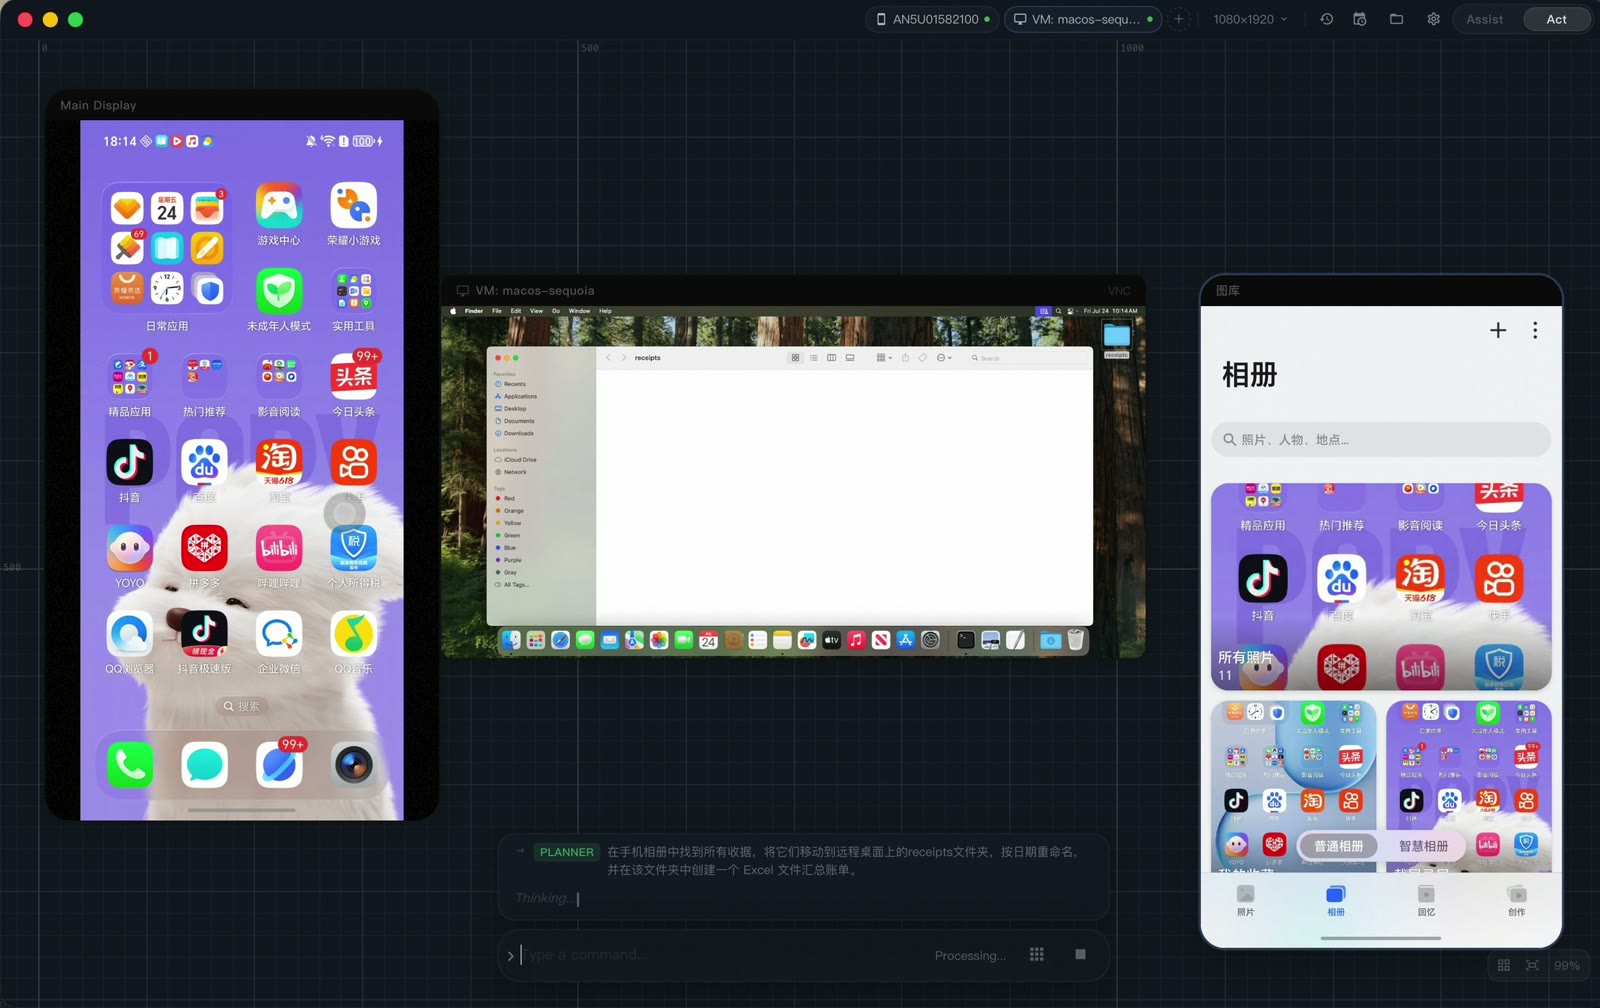Open 影音阅读 folder on Main Display
The height and width of the screenshot is (1008, 1600).
pyautogui.click(x=279, y=378)
